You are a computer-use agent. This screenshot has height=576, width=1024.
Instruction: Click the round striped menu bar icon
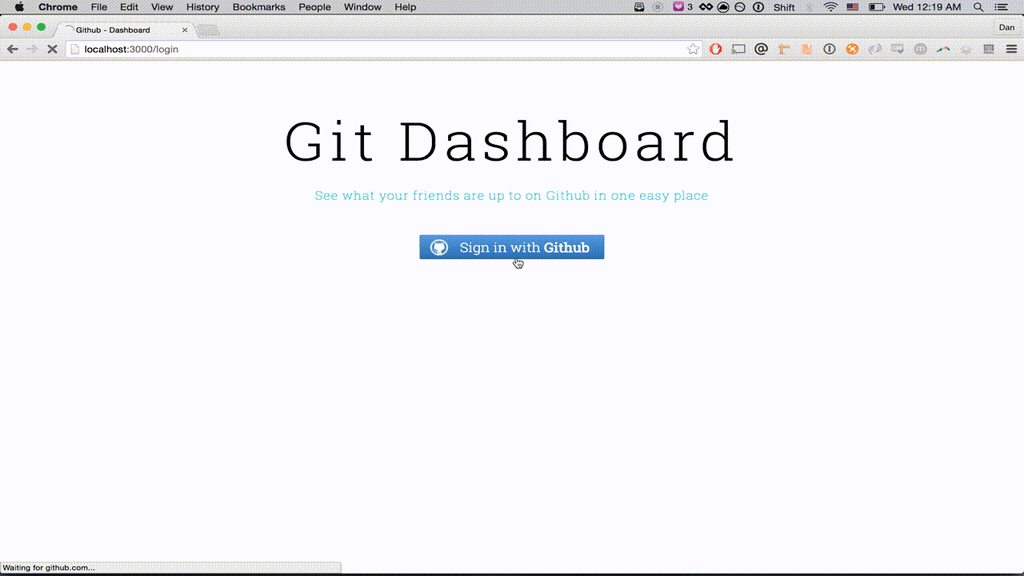740,7
